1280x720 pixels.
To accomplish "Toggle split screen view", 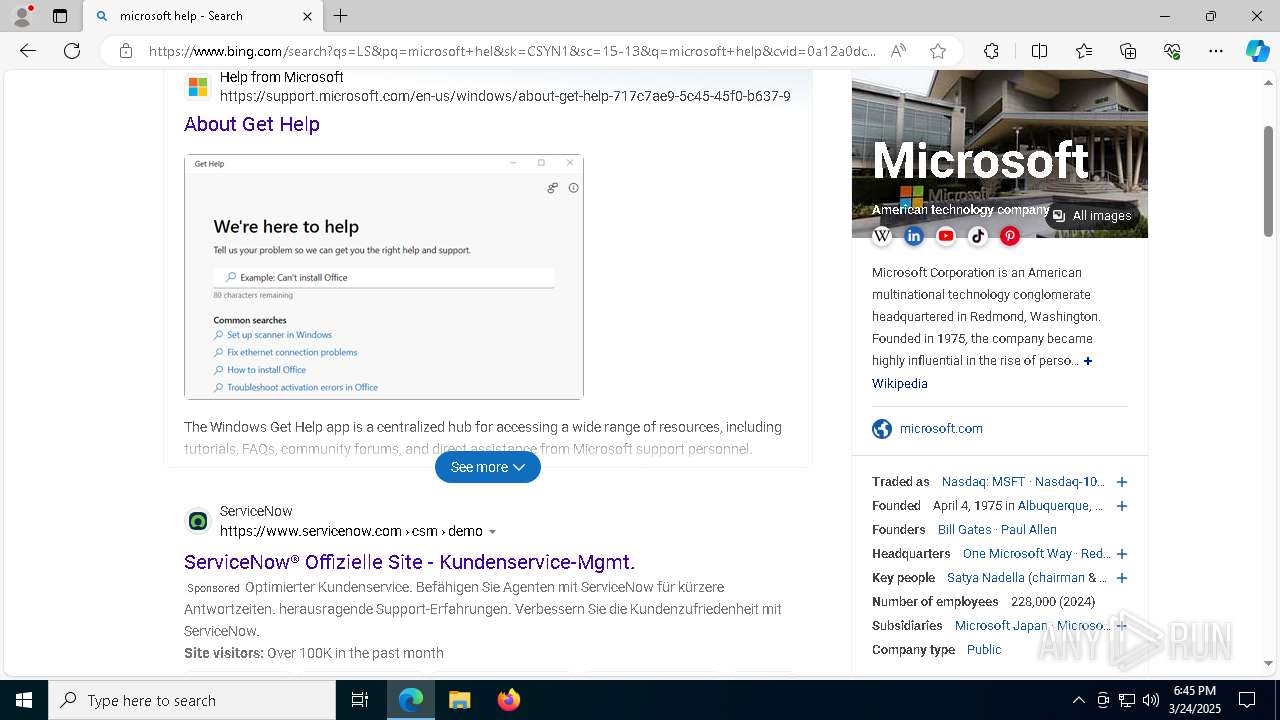I will click(x=1039, y=51).
